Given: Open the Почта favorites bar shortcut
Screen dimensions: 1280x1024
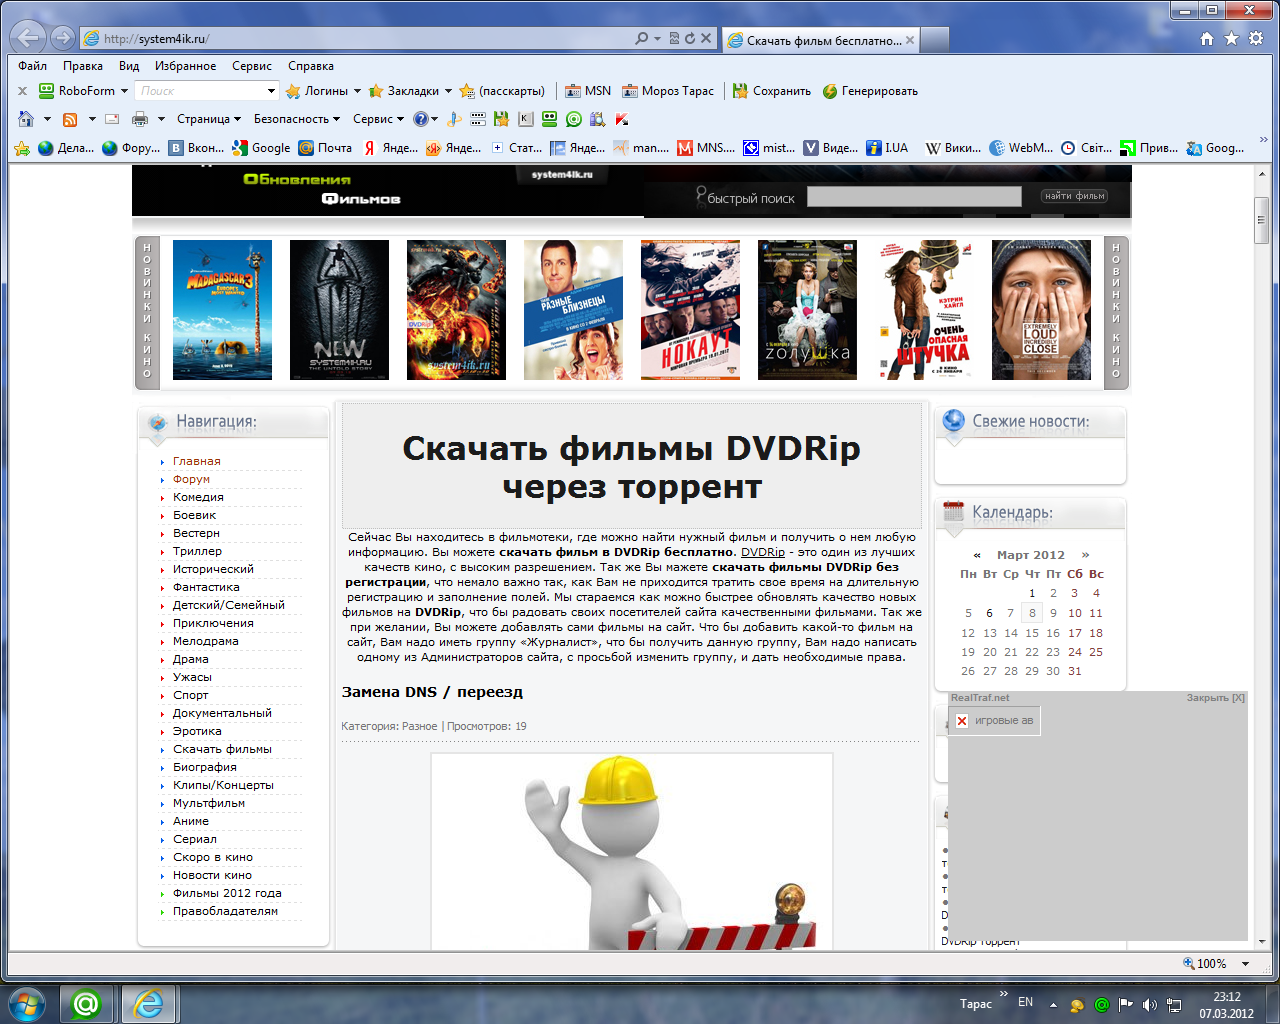Looking at the screenshot, I should pos(325,148).
